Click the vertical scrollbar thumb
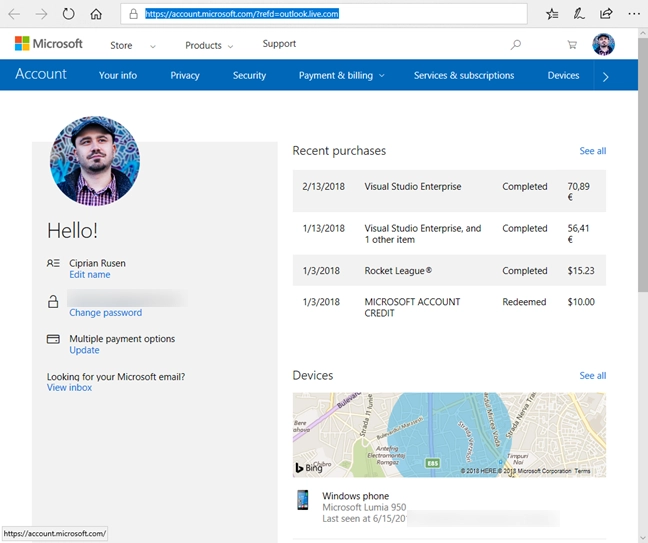 (643, 165)
